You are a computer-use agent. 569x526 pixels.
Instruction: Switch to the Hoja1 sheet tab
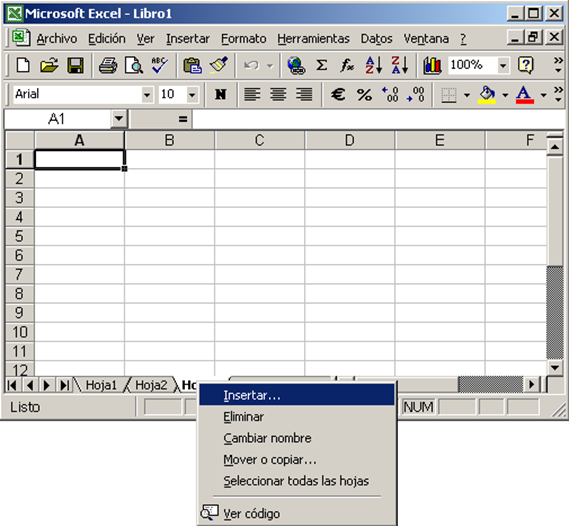coord(101,385)
